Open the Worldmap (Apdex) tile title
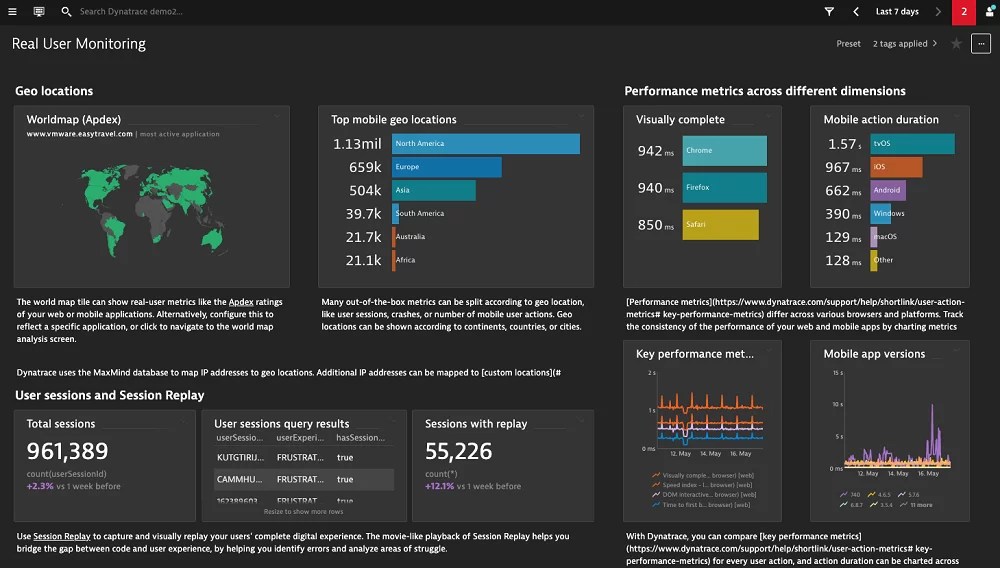 [x=73, y=119]
